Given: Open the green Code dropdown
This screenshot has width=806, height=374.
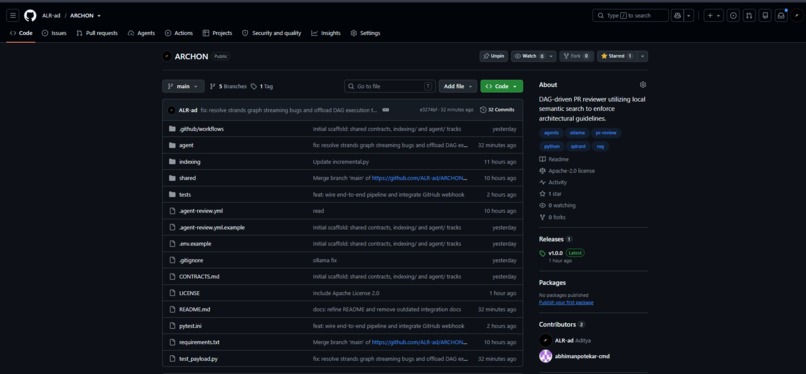Looking at the screenshot, I should coord(502,86).
